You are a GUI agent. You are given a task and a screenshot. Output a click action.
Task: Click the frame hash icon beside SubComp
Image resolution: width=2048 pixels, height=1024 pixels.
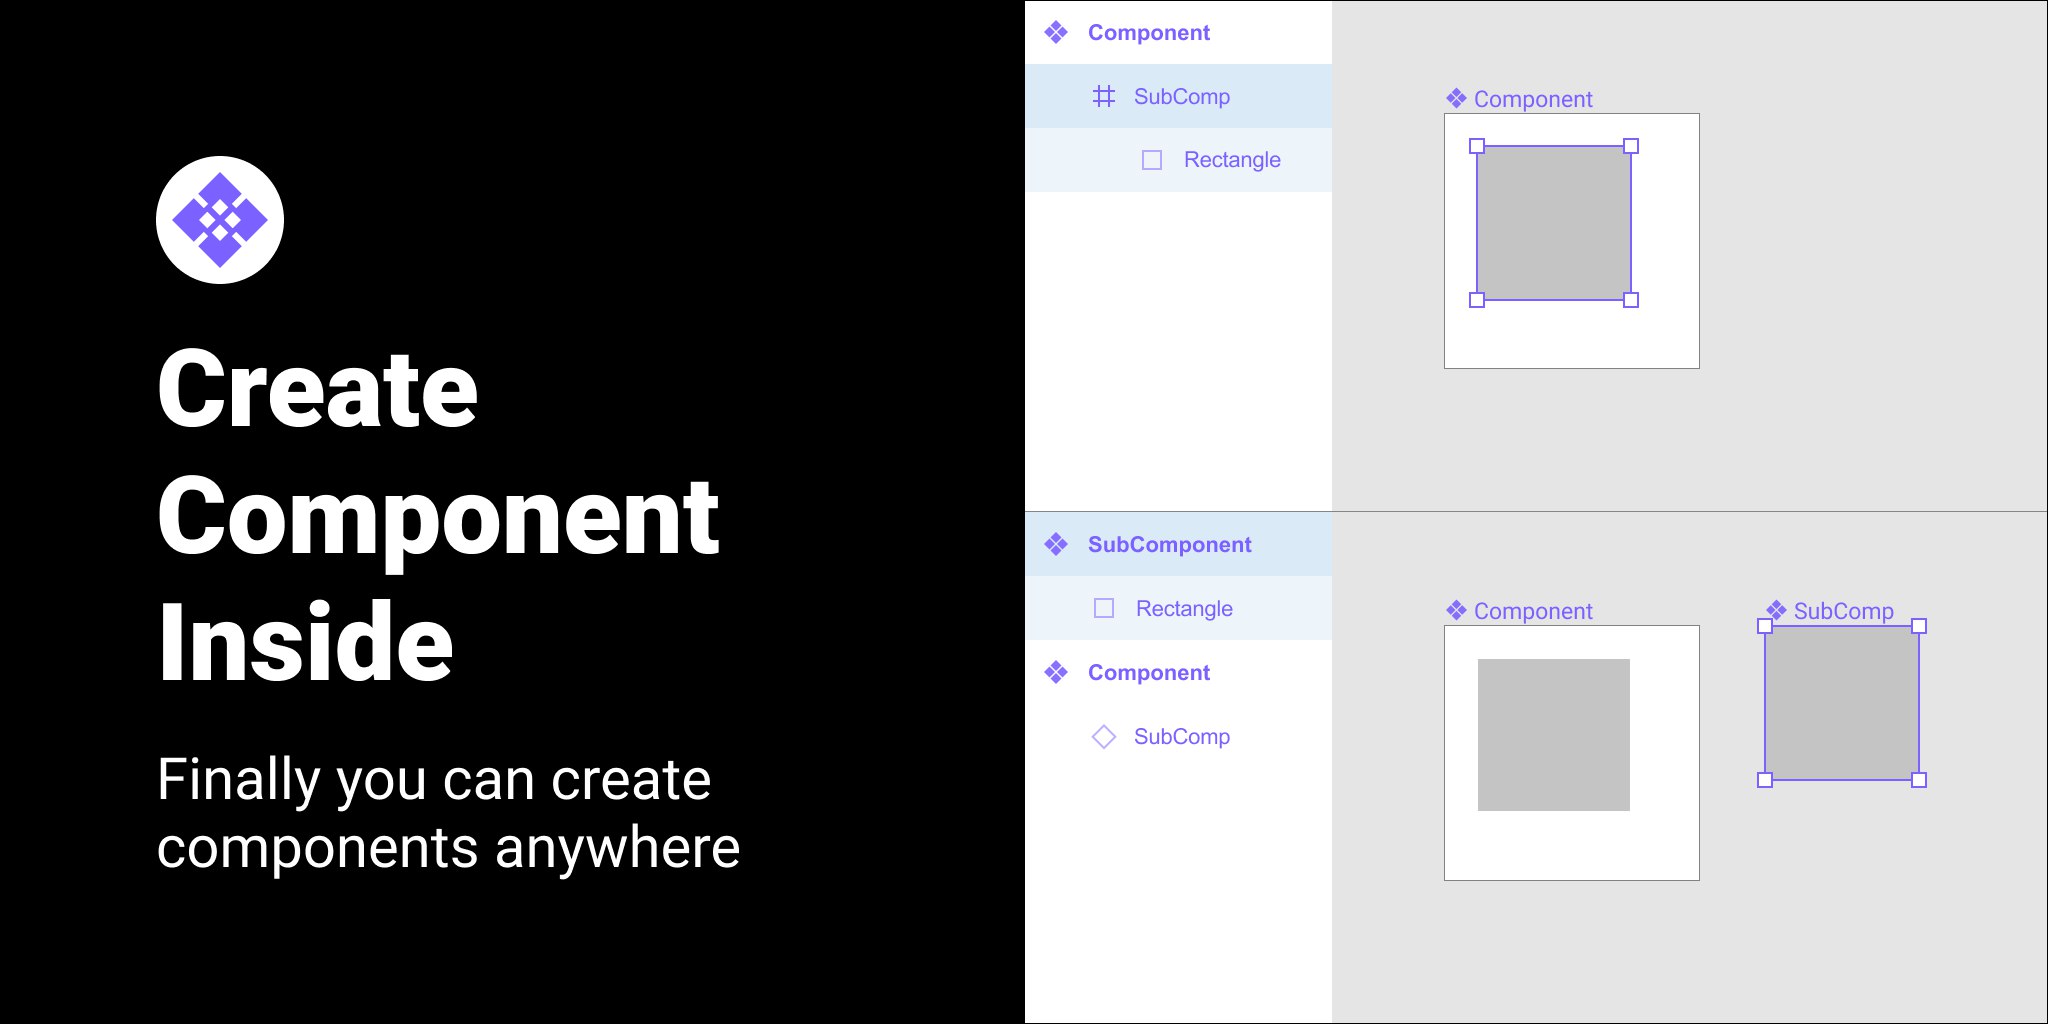click(1104, 96)
